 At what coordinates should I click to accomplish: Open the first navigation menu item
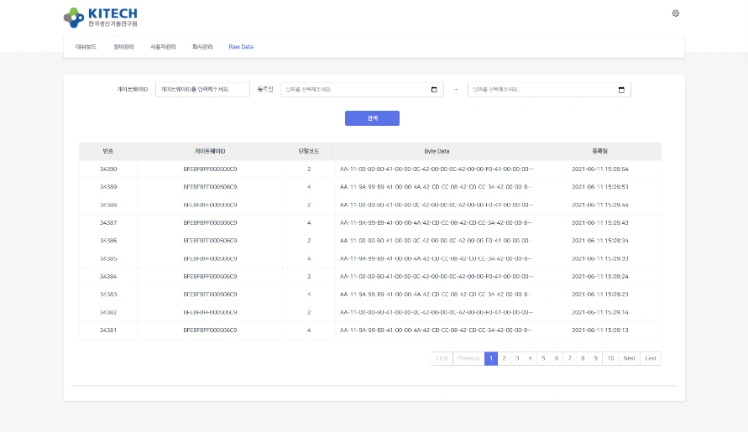(x=86, y=47)
